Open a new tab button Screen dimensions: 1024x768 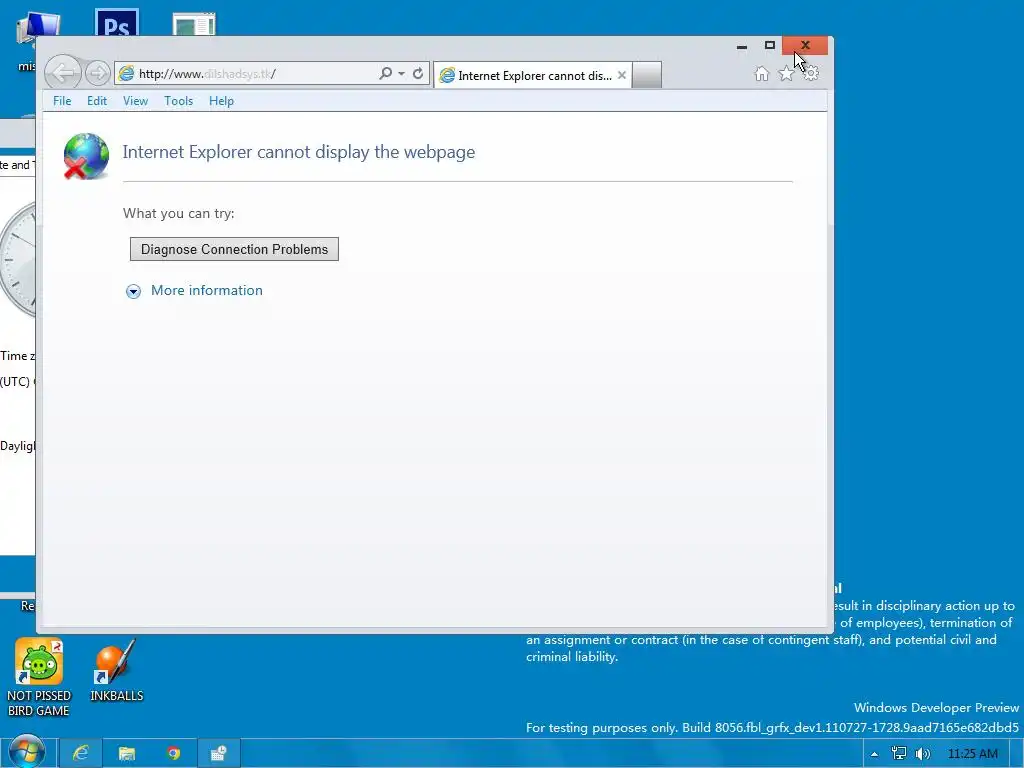647,75
